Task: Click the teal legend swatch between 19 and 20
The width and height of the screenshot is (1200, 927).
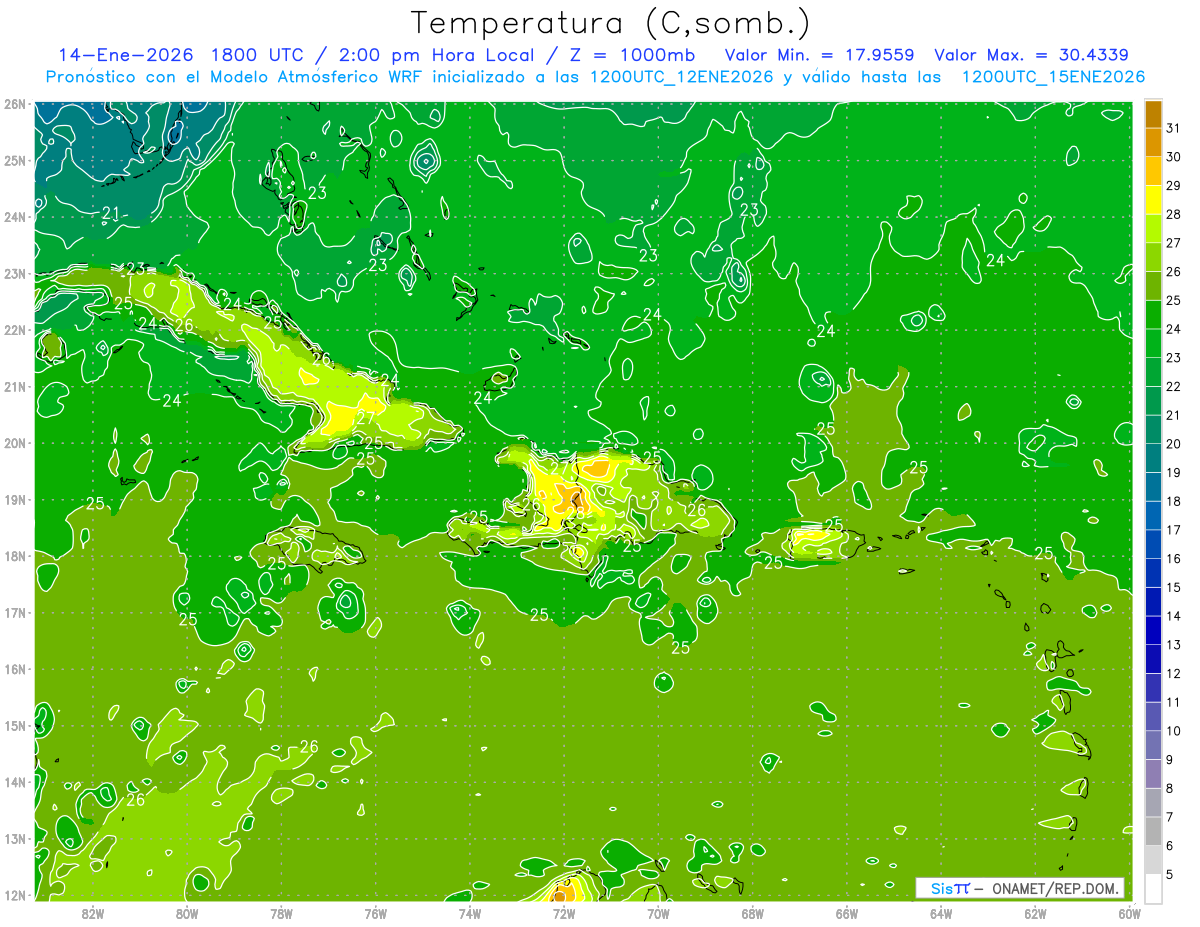Action: point(1153,458)
